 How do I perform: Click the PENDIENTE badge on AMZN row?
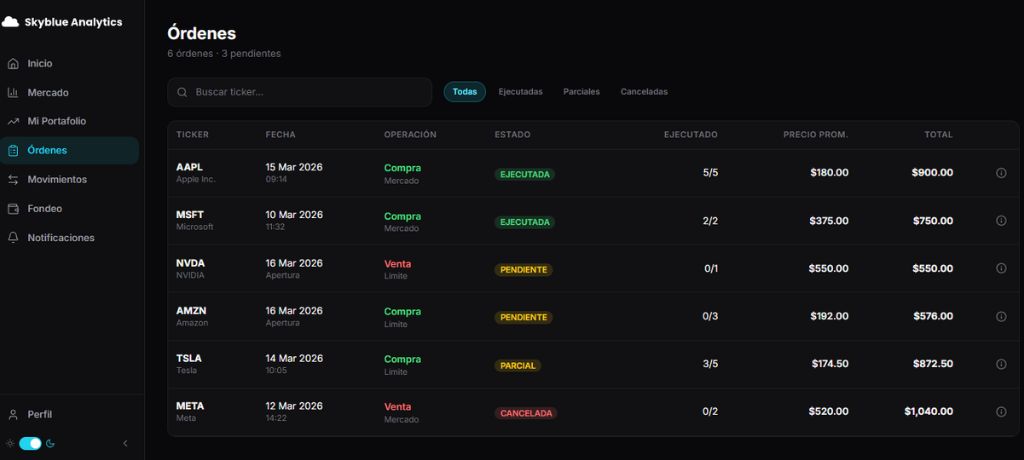pos(523,318)
